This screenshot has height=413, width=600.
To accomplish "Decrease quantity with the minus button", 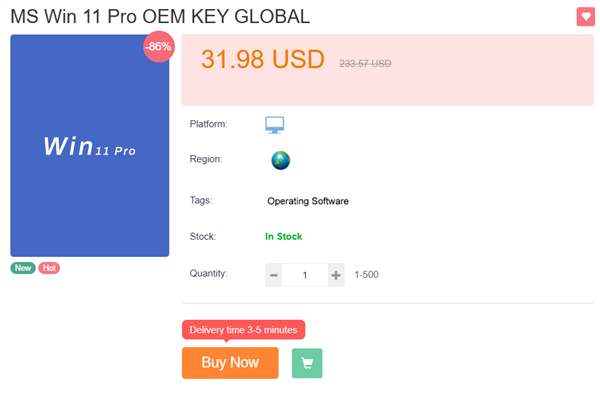I will [274, 275].
